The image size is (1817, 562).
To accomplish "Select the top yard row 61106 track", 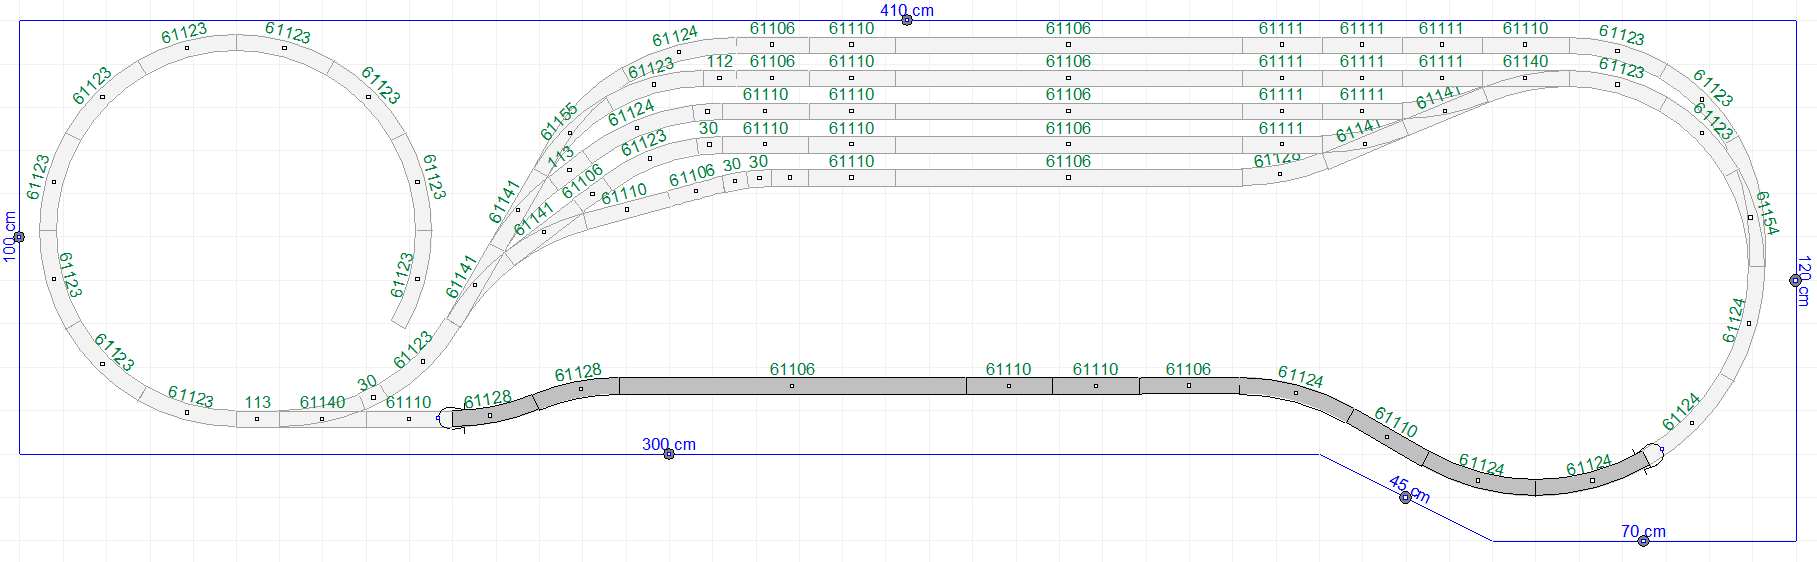I will (x=1067, y=45).
